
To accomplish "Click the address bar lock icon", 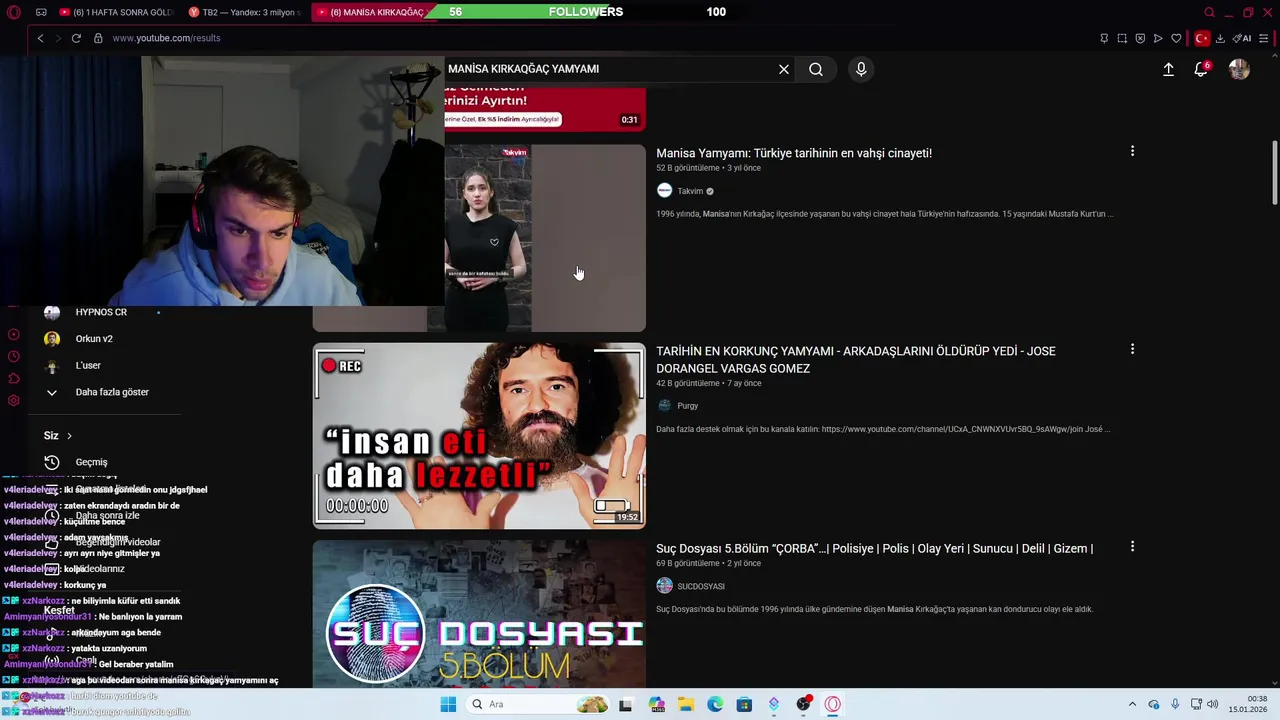I will pyautogui.click(x=98, y=38).
